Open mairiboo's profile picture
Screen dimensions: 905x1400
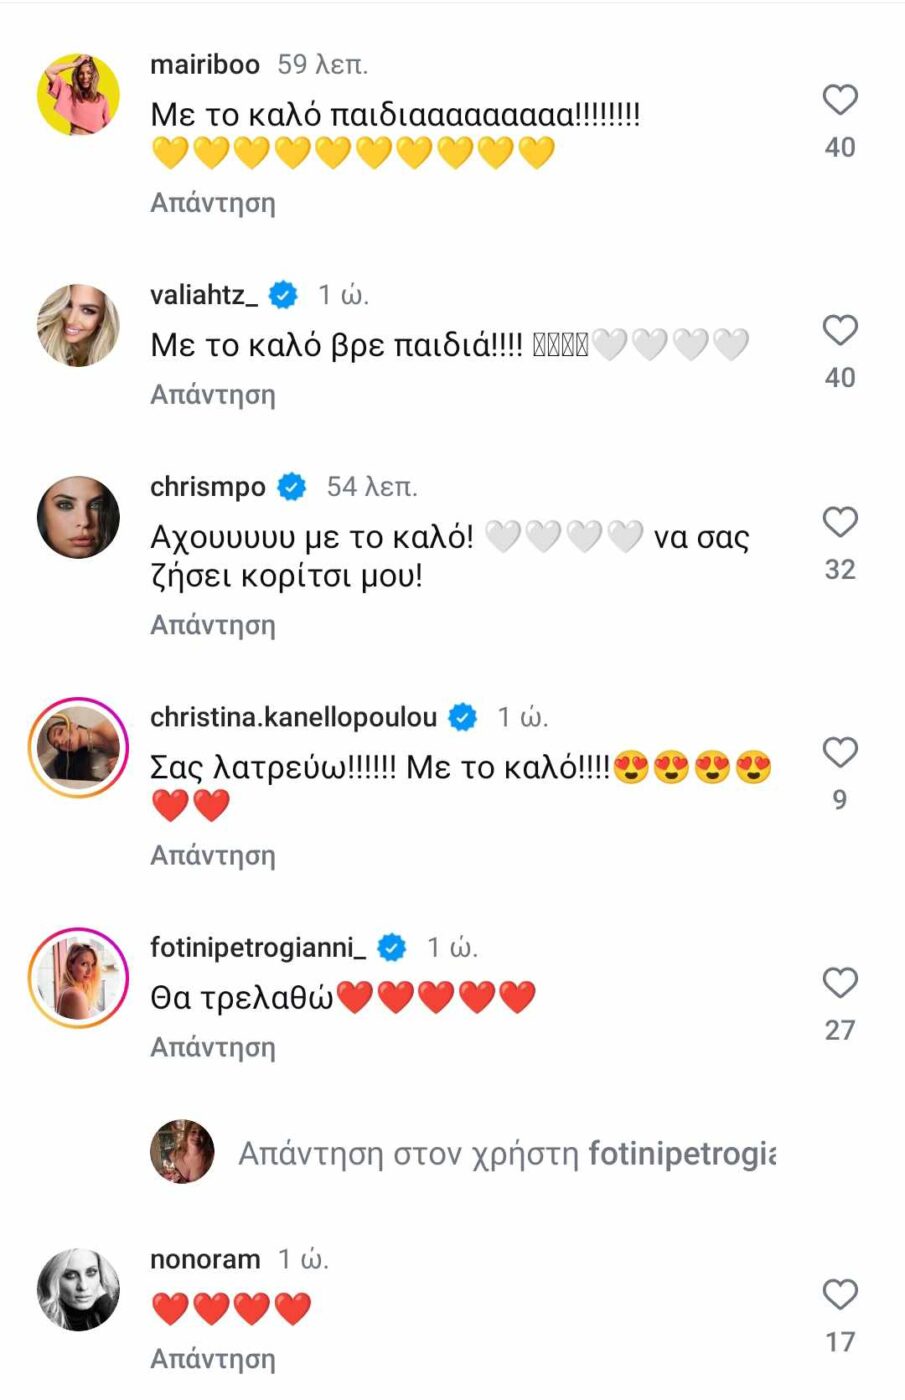(78, 95)
